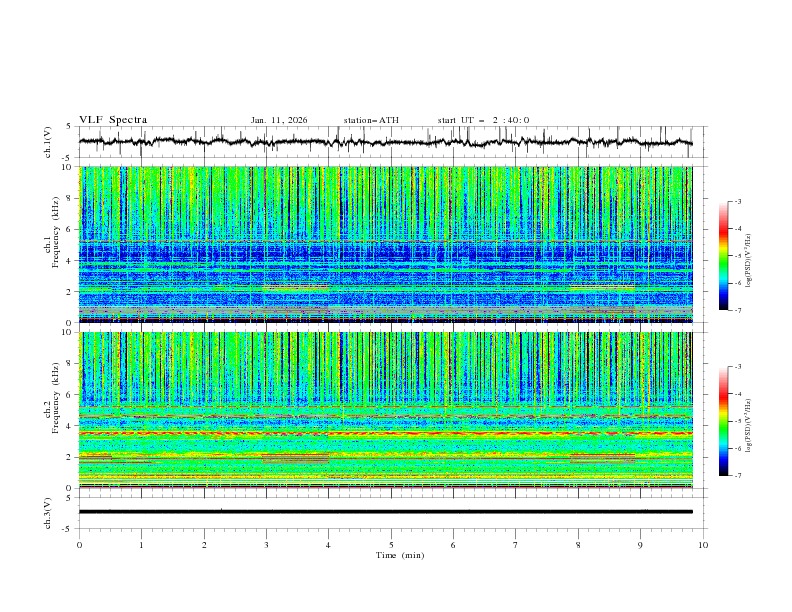The height and width of the screenshot is (612, 792).
Task: Click the ch.2 "Frequency (kHz)" axis label
Action: coord(55,397)
